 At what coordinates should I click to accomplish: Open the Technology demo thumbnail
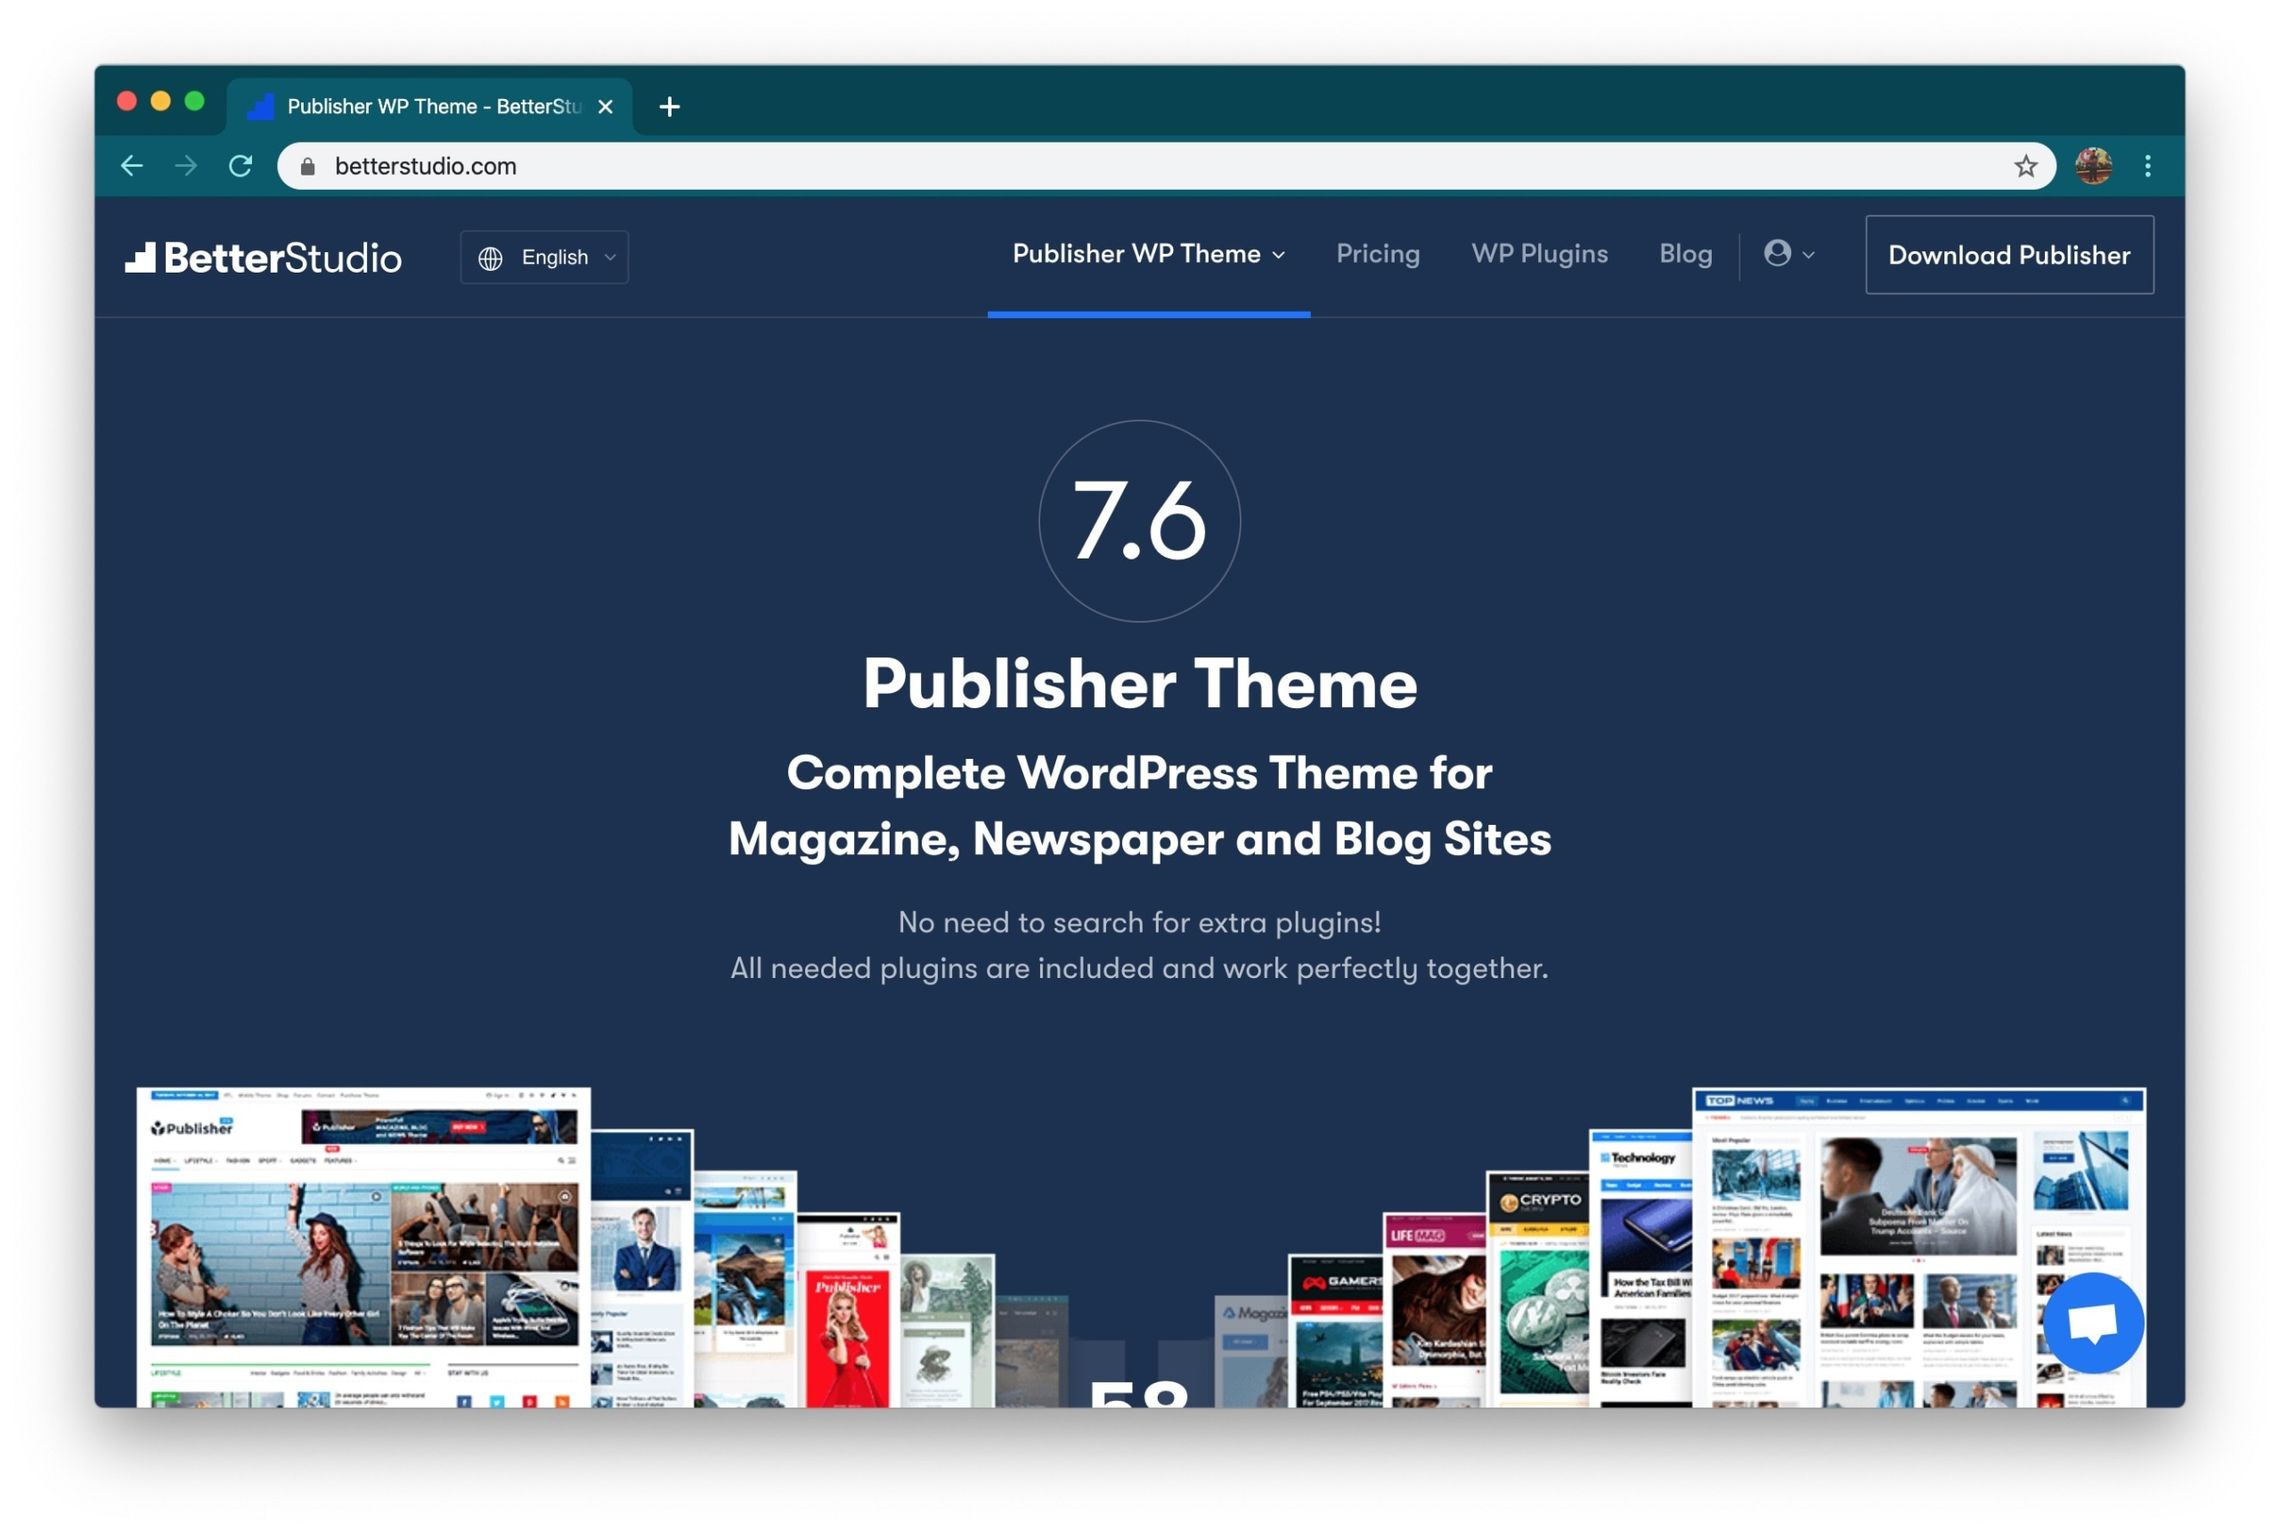click(x=1640, y=1268)
